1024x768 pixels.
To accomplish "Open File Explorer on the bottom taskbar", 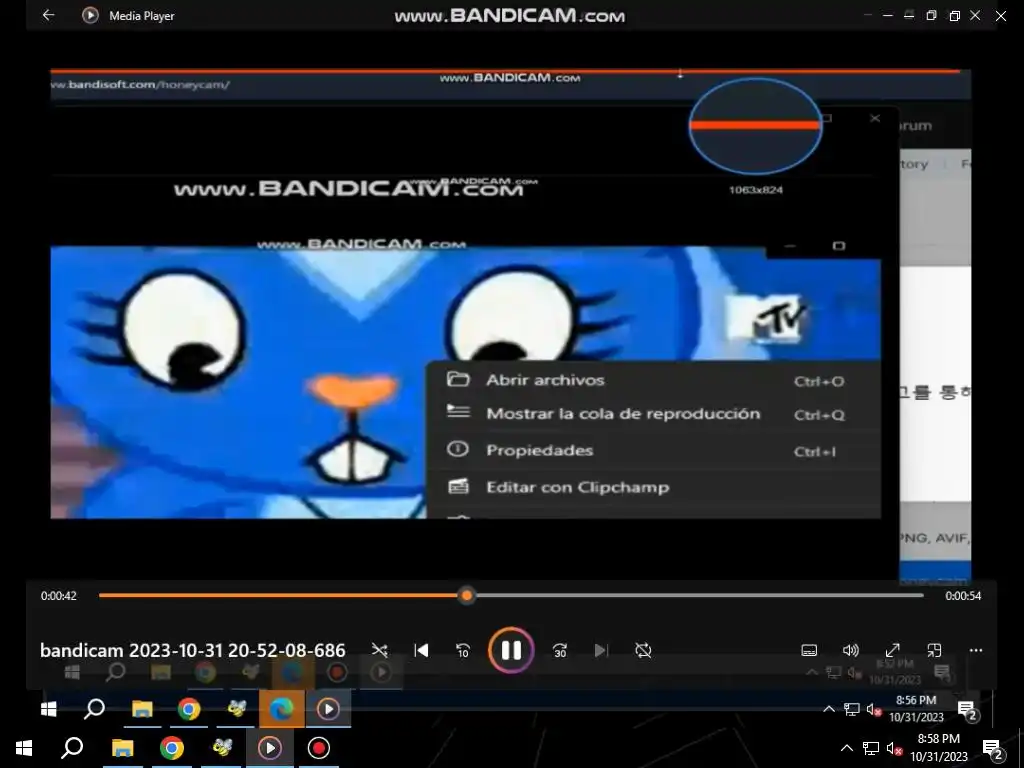I will pyautogui.click(x=122, y=748).
